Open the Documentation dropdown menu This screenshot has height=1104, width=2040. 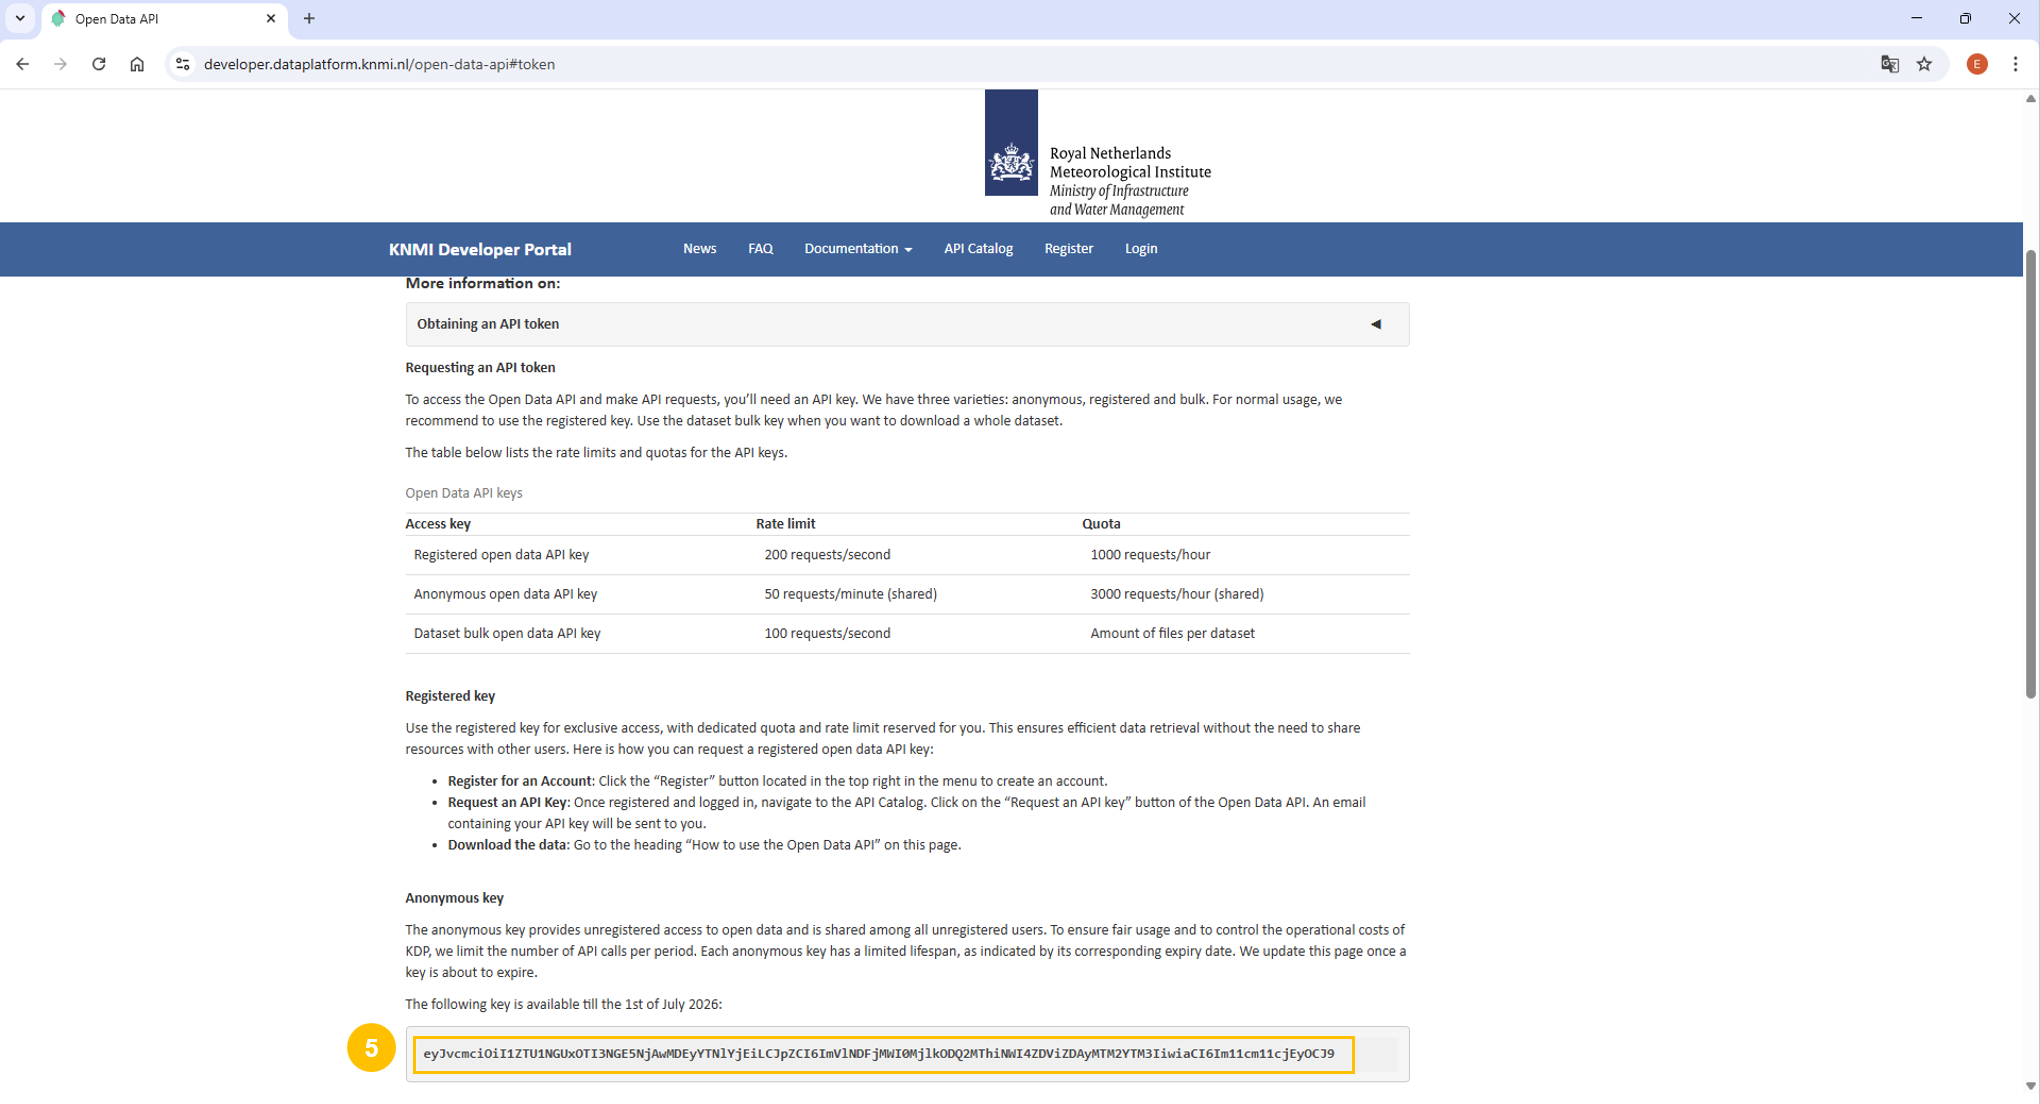[x=857, y=249]
